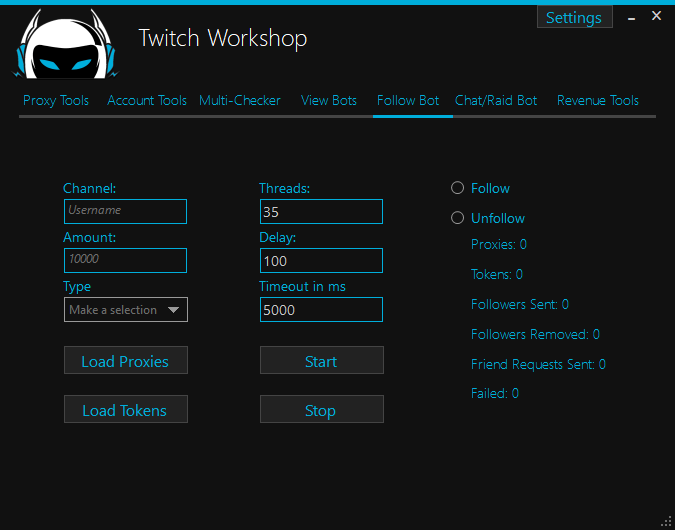The height and width of the screenshot is (530, 675).
Task: Start the follow bot
Action: (x=321, y=361)
